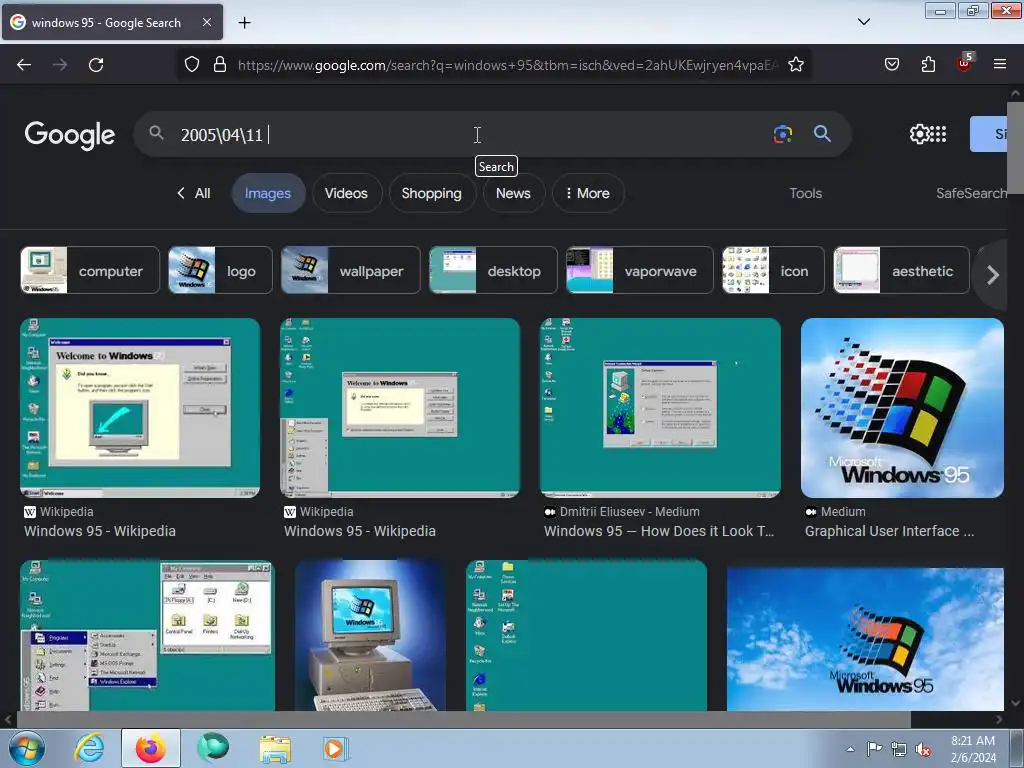Expand the More filters menu
The width and height of the screenshot is (1024, 768).
point(588,193)
